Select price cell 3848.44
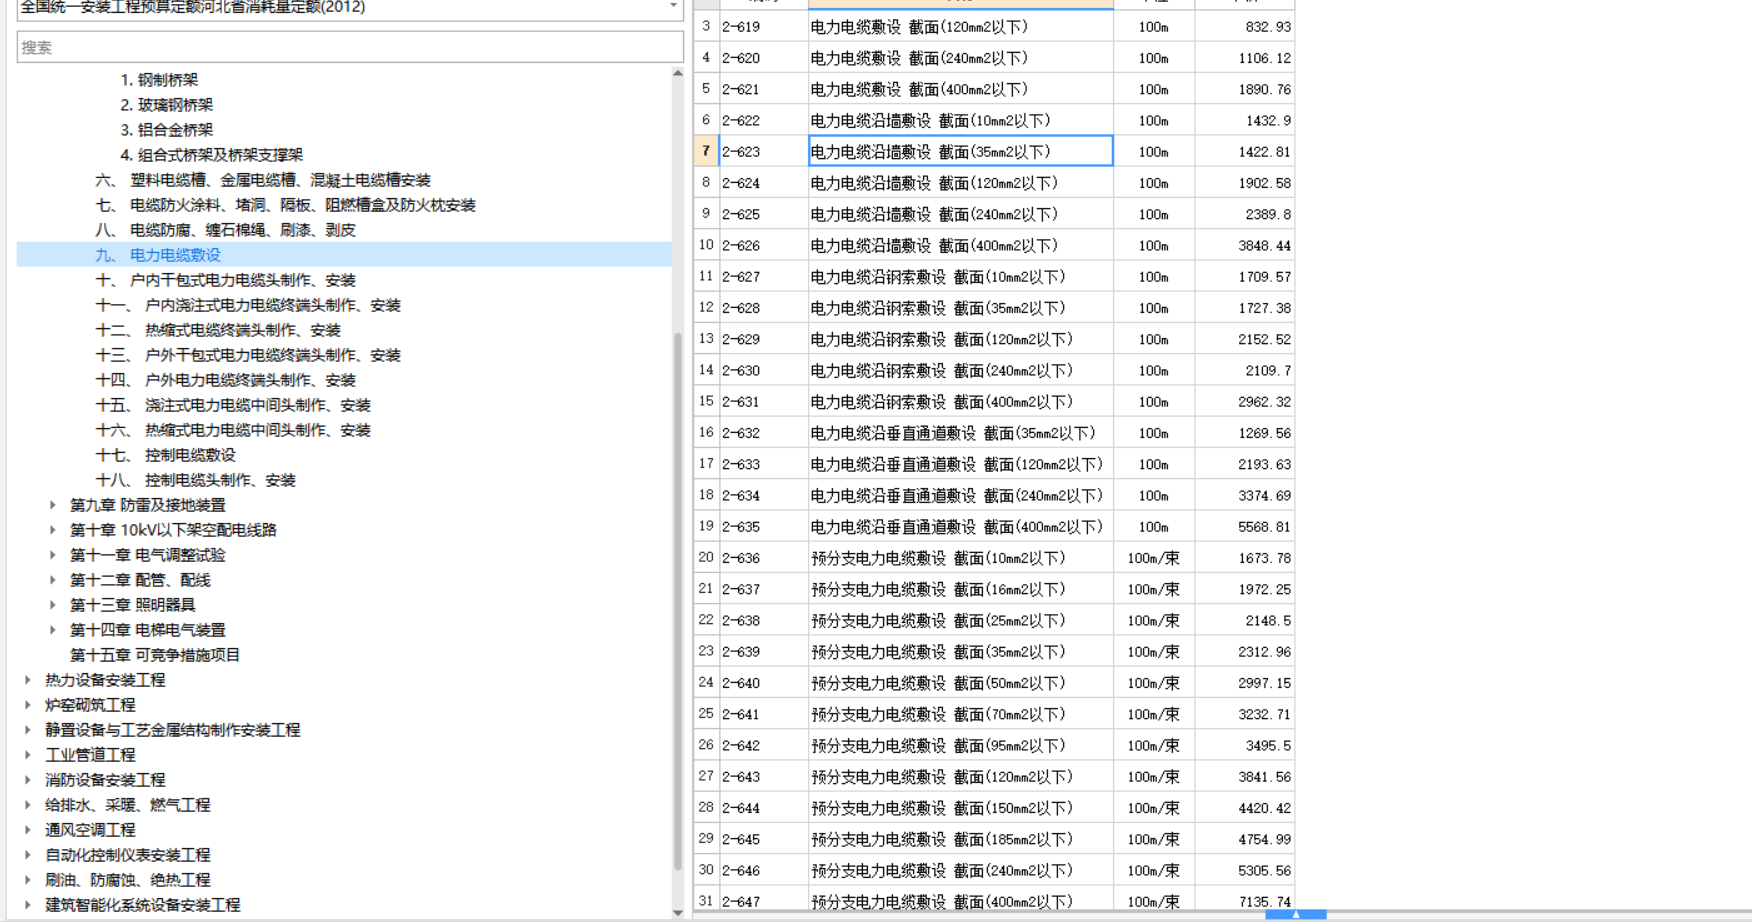The image size is (1752, 922). (x=1245, y=245)
